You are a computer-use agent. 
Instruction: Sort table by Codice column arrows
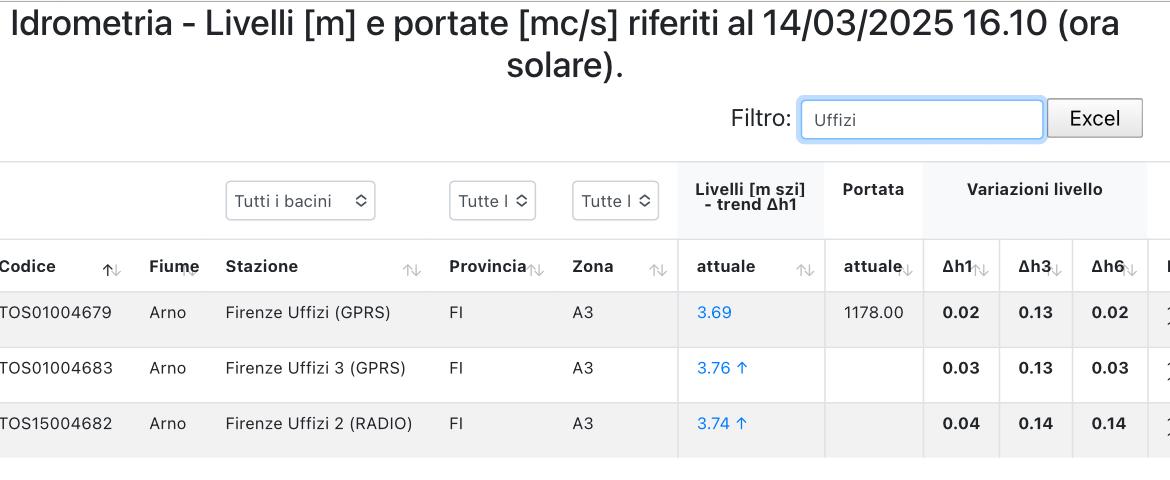pos(112,270)
